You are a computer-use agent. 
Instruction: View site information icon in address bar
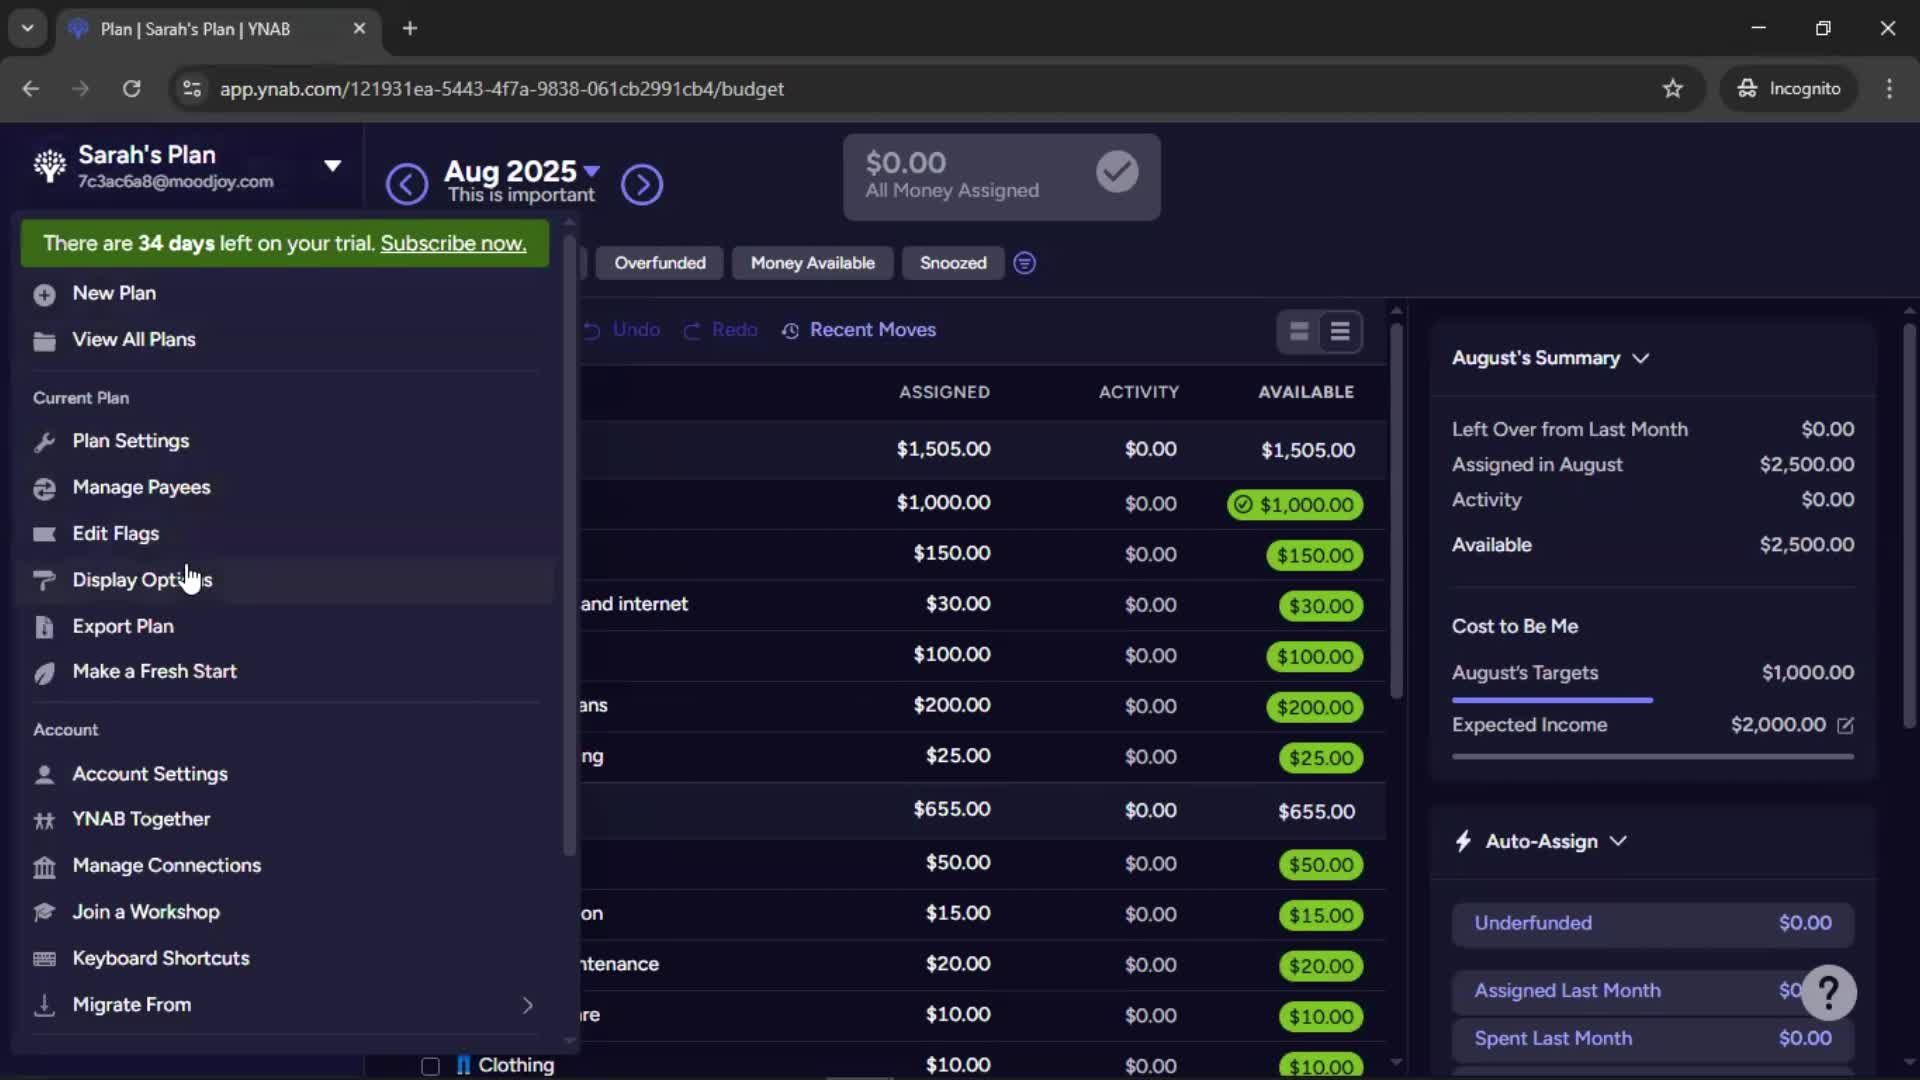192,89
